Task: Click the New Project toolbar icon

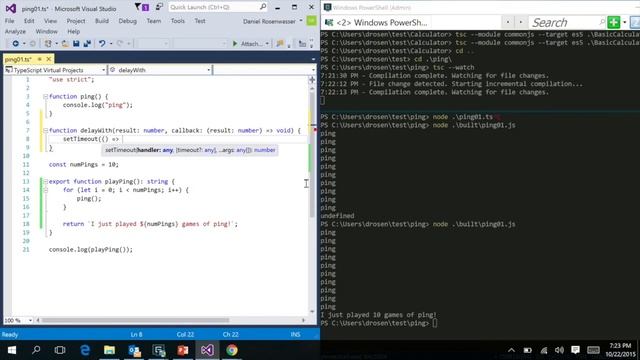Action: coord(48,43)
